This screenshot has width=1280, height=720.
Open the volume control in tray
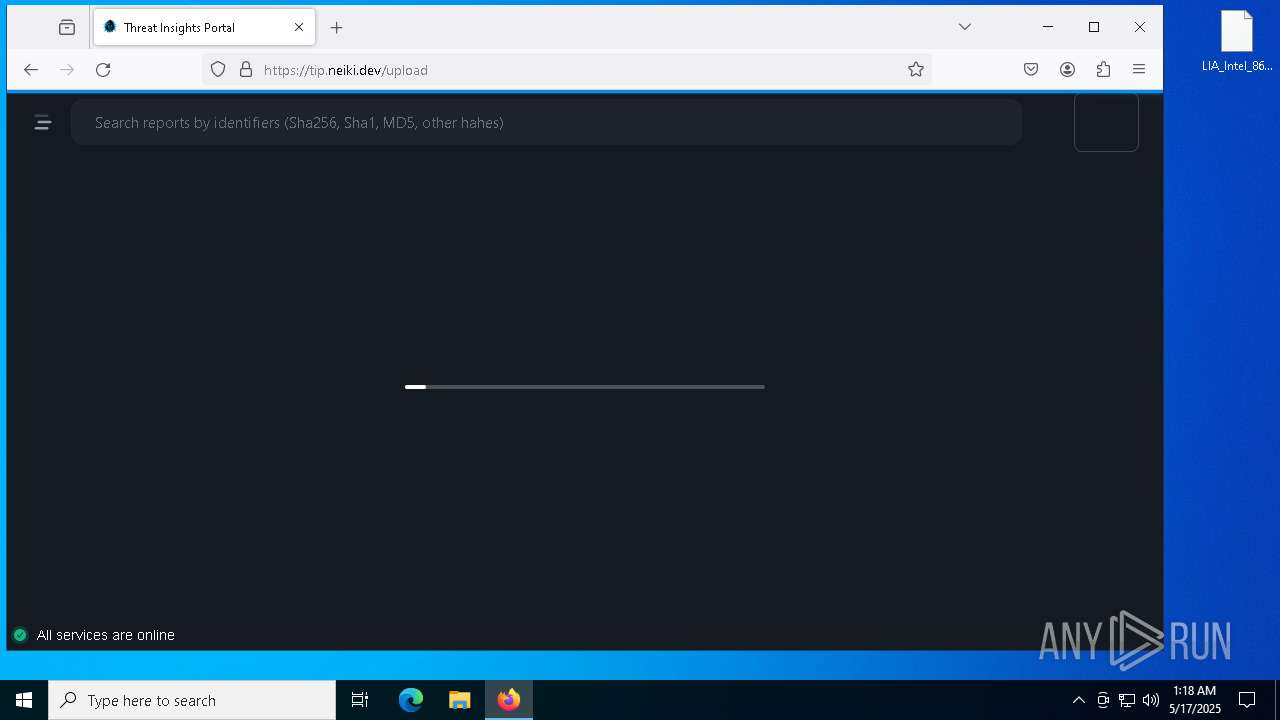coord(1151,700)
